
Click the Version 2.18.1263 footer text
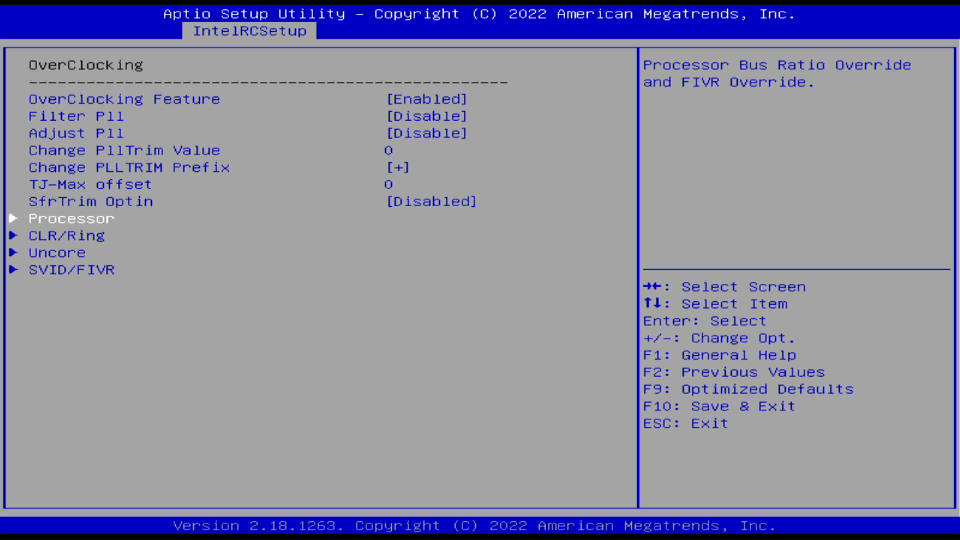click(474, 526)
